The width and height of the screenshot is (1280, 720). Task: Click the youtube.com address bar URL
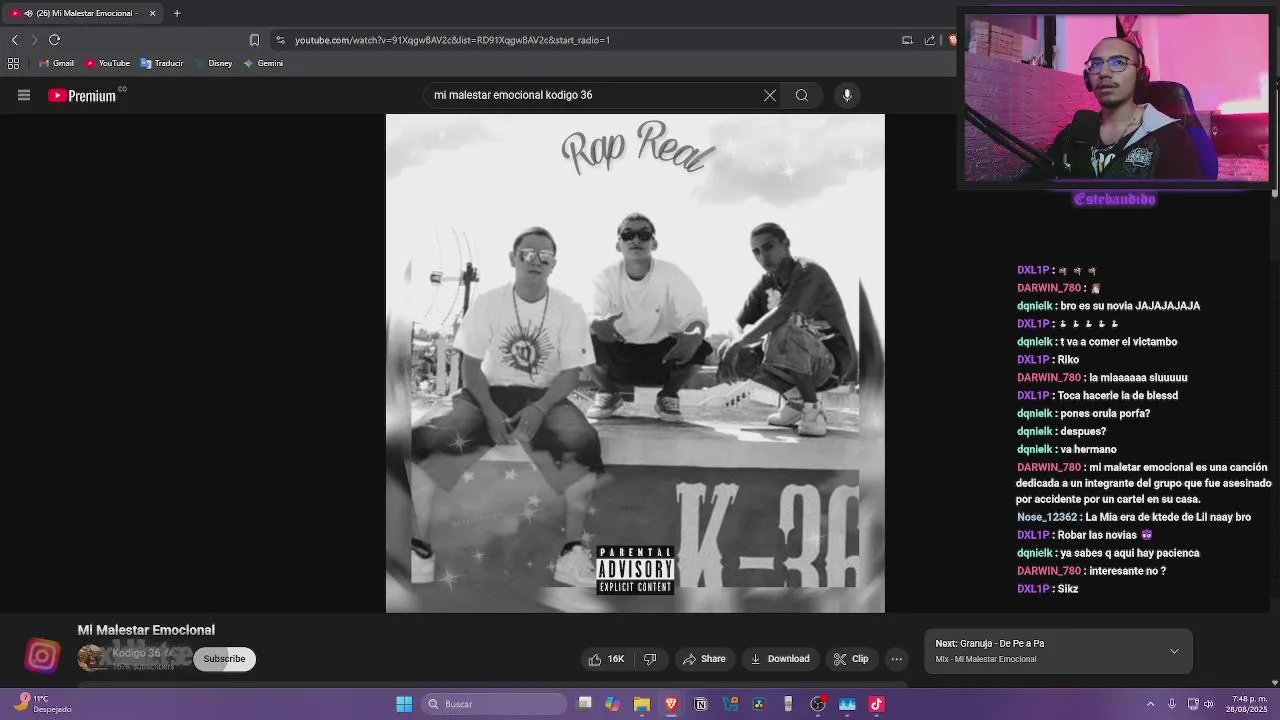click(452, 40)
